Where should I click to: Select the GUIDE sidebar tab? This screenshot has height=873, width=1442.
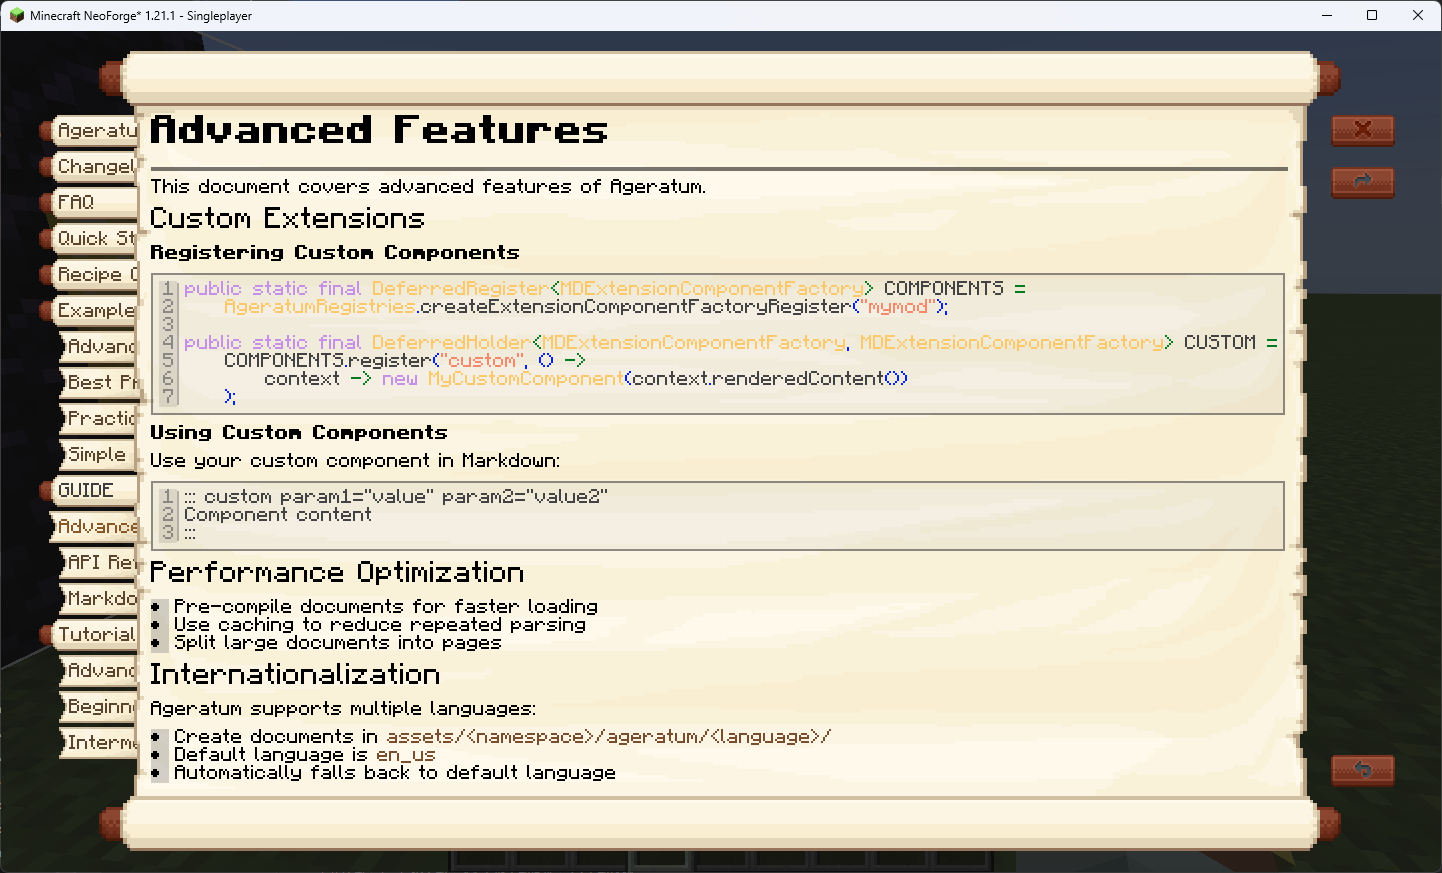[x=90, y=491]
